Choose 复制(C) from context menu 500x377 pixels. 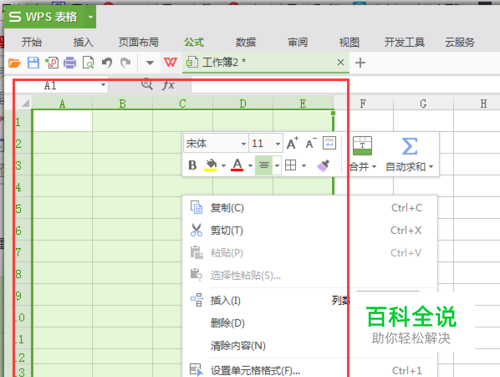pyautogui.click(x=310, y=208)
